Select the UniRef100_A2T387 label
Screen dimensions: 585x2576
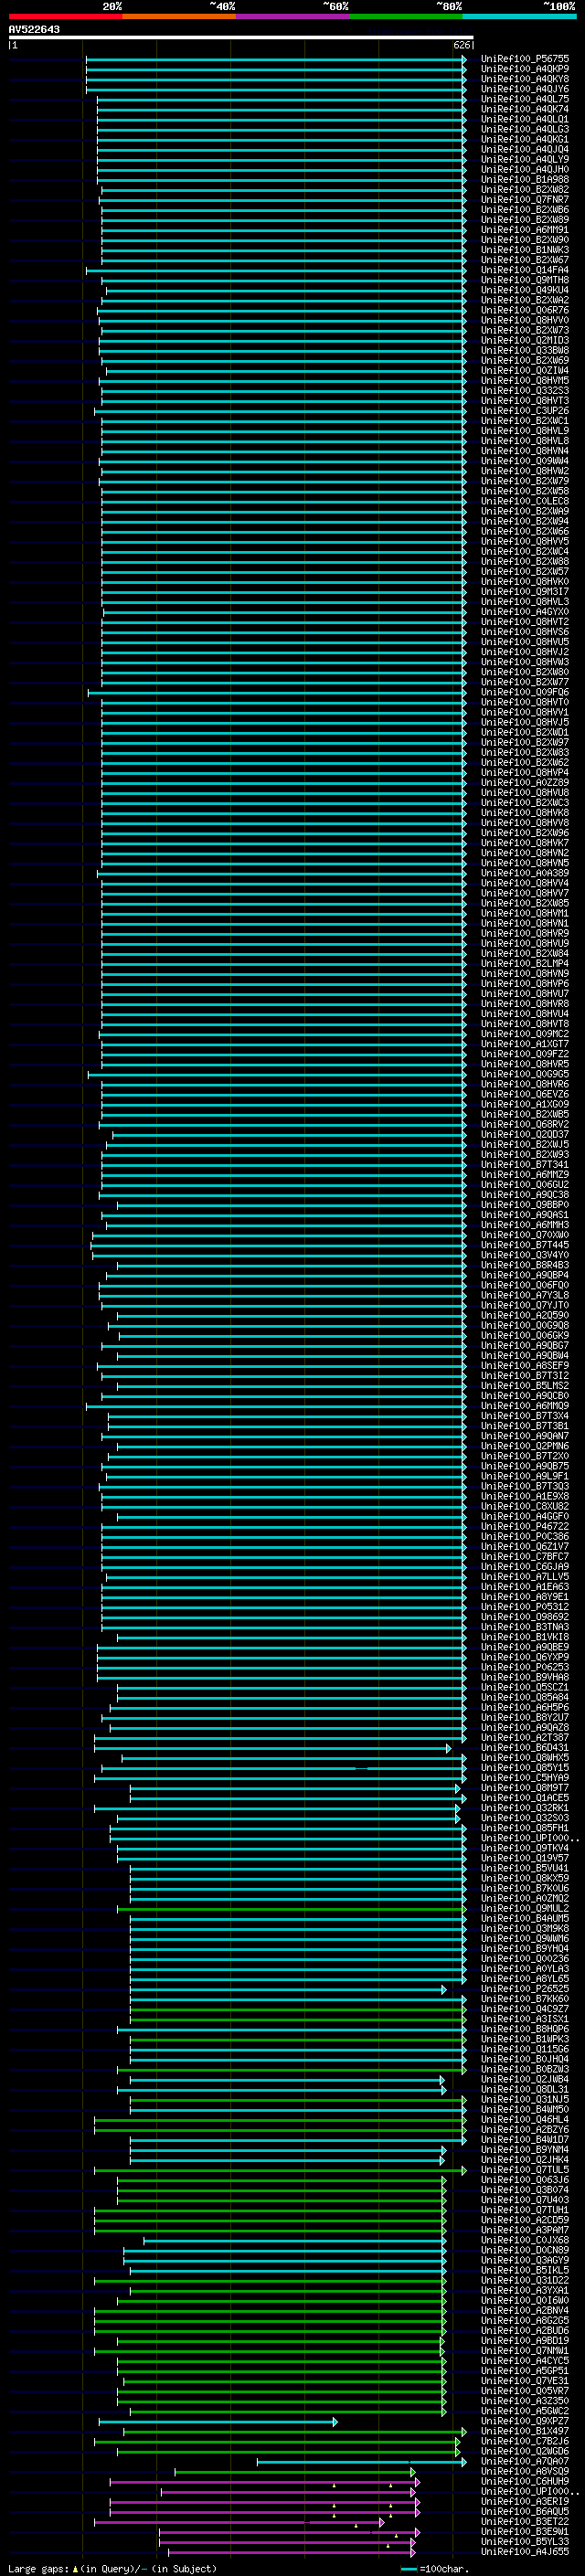coord(525,1738)
